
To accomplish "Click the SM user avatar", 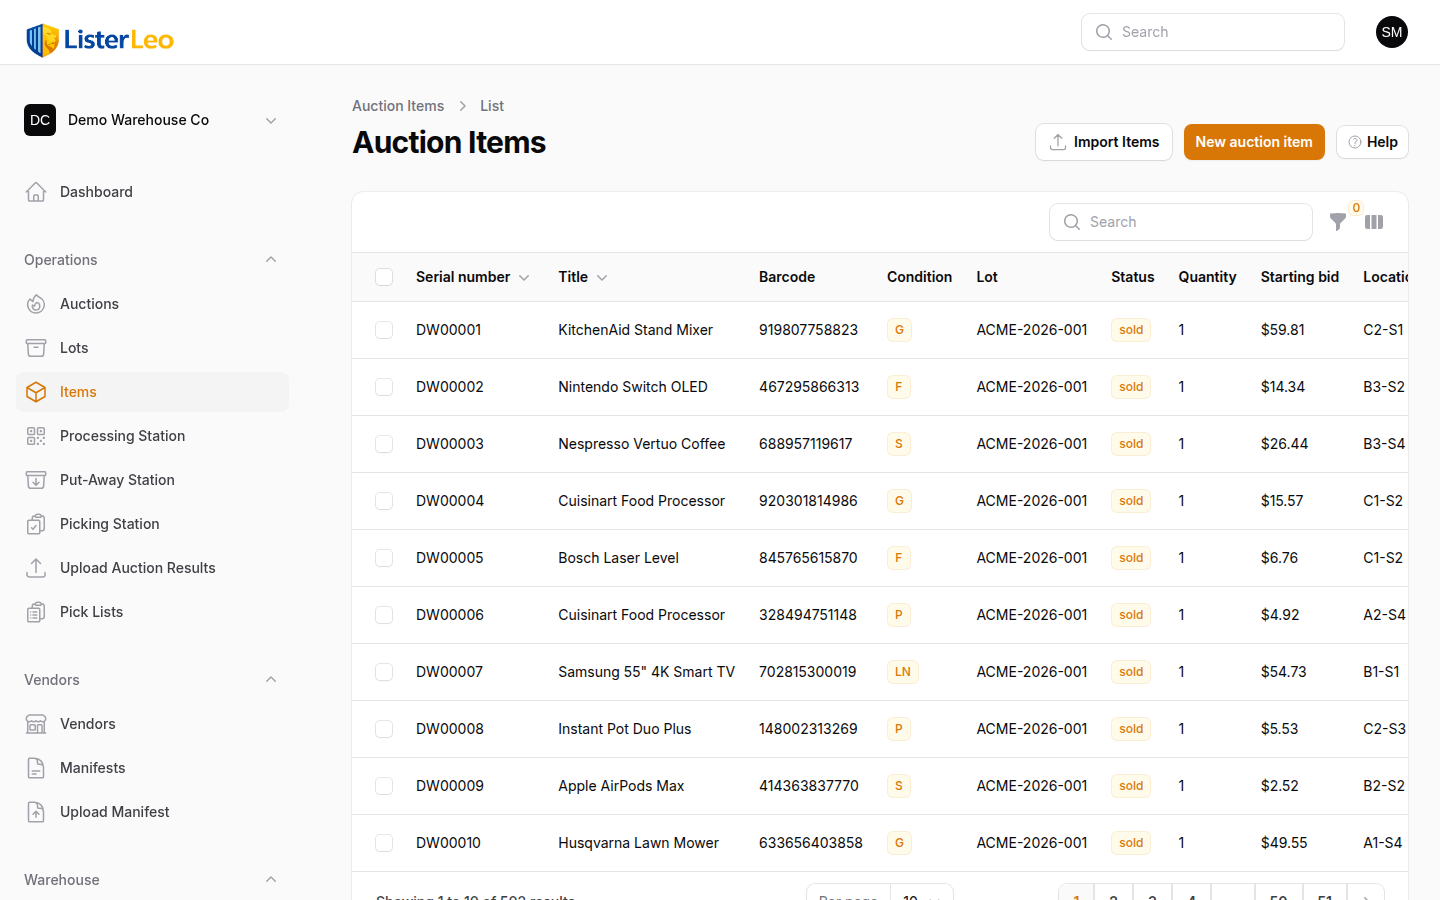I will click(1391, 32).
